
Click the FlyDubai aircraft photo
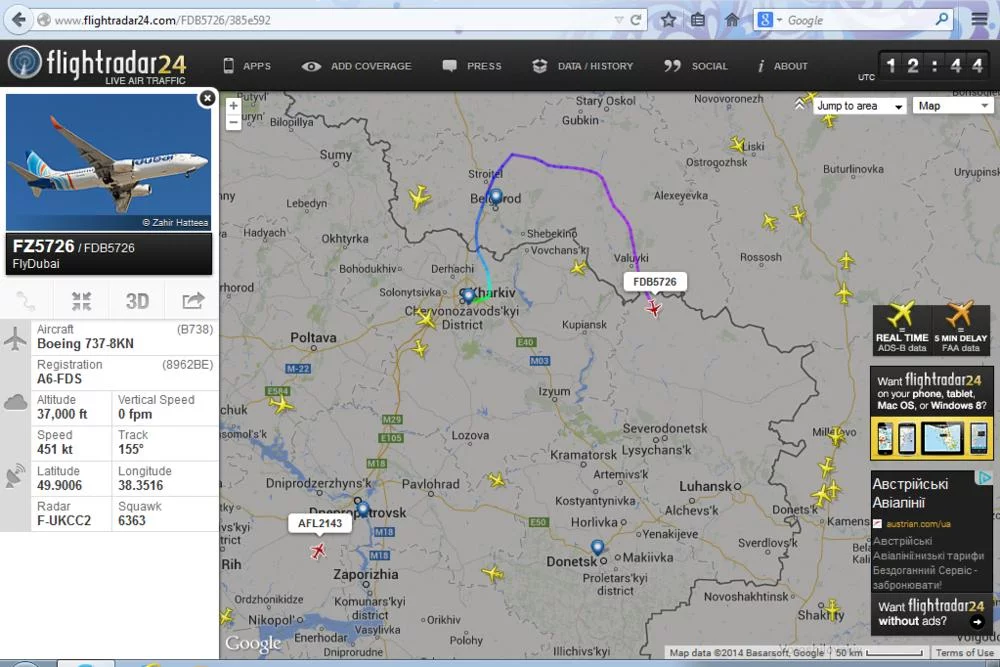point(108,162)
